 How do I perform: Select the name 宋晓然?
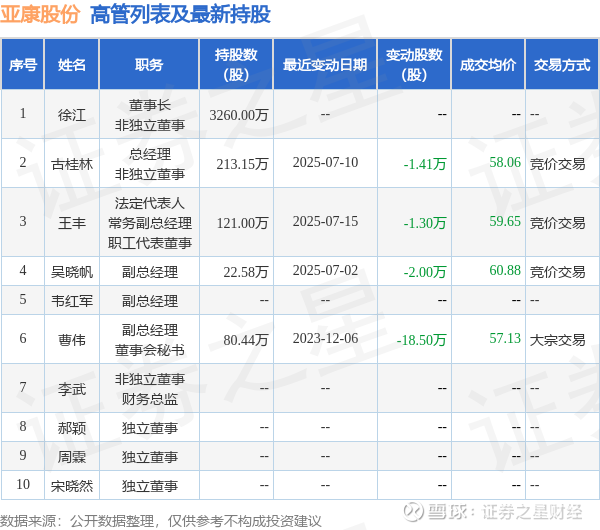(x=72, y=486)
